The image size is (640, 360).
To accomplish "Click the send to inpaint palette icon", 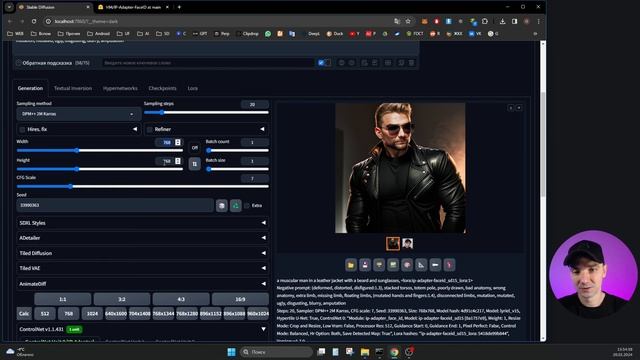I will pyautogui.click(x=407, y=265).
